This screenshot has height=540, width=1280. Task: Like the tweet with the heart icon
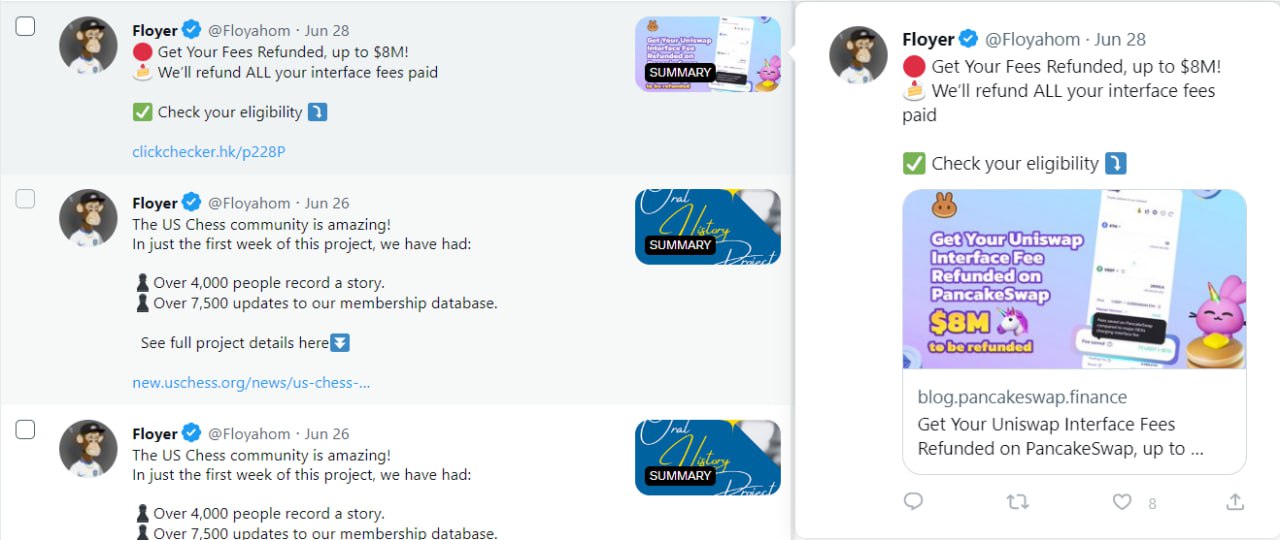[x=1122, y=502]
